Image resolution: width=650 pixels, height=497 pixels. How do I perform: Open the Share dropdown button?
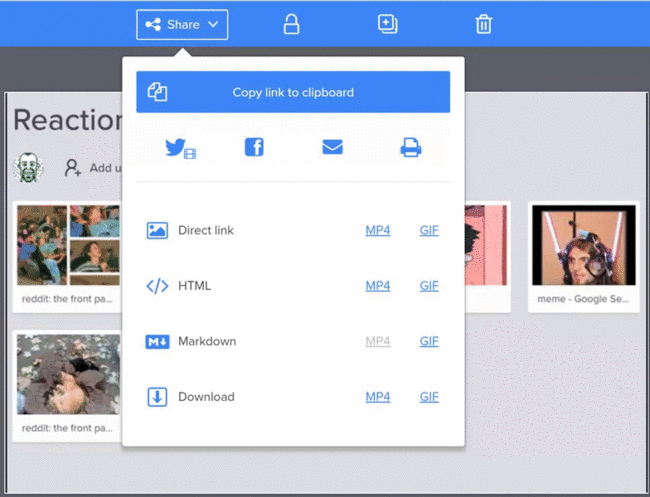[182, 24]
